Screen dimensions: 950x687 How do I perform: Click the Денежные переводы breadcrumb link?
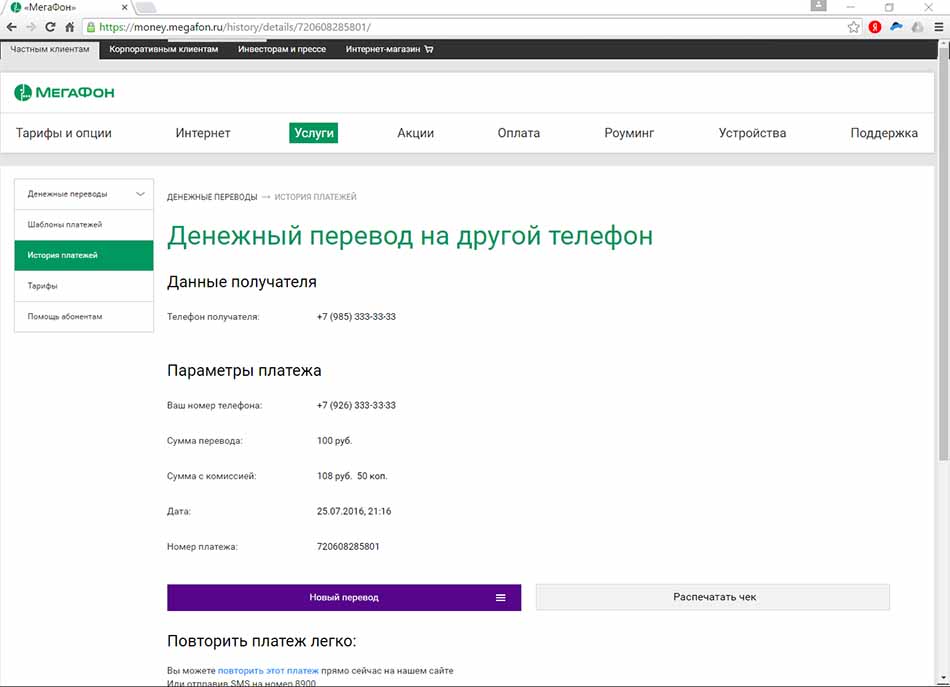click(212, 197)
